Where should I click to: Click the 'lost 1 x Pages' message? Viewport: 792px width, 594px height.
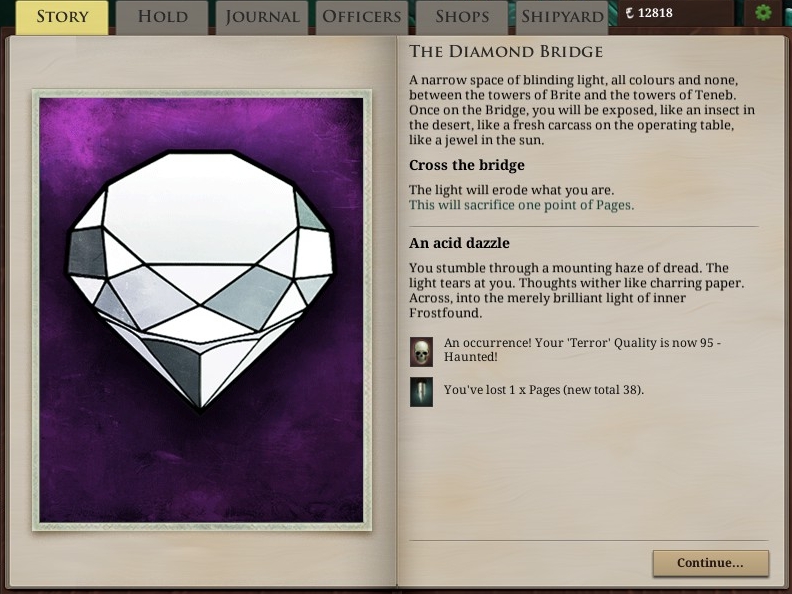[x=543, y=390]
